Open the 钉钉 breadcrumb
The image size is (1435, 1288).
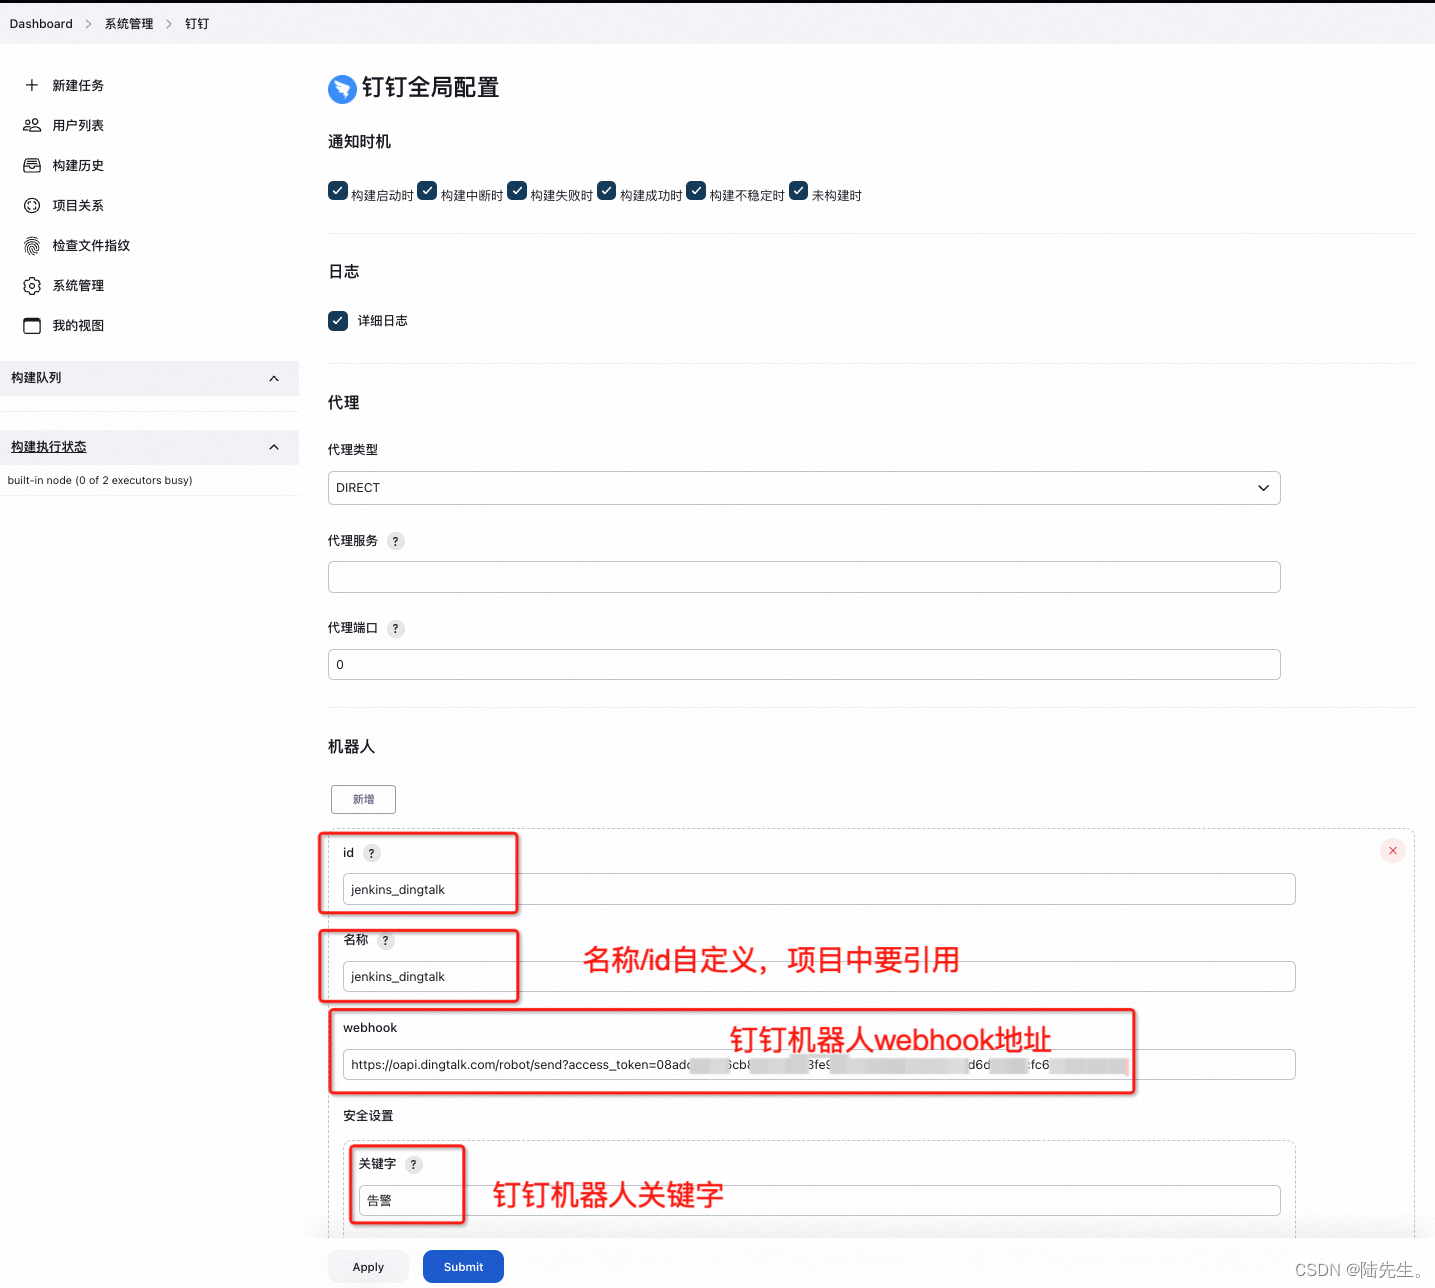(197, 24)
